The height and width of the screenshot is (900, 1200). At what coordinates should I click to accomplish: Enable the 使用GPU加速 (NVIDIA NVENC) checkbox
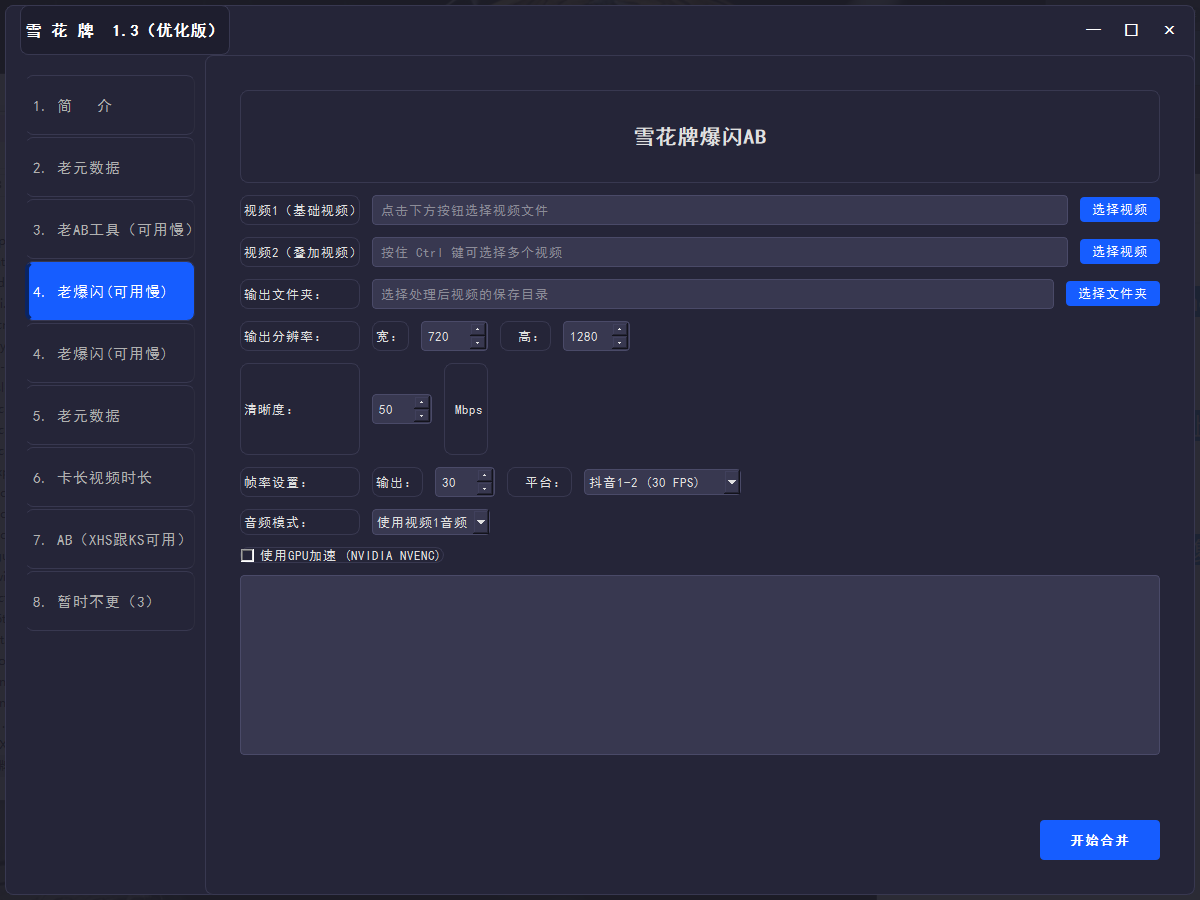tap(247, 554)
